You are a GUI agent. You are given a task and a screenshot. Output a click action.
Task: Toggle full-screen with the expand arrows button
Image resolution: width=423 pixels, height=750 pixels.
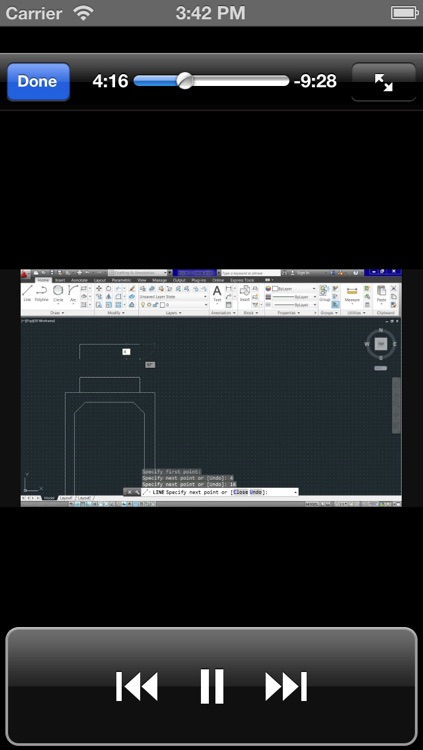click(384, 82)
